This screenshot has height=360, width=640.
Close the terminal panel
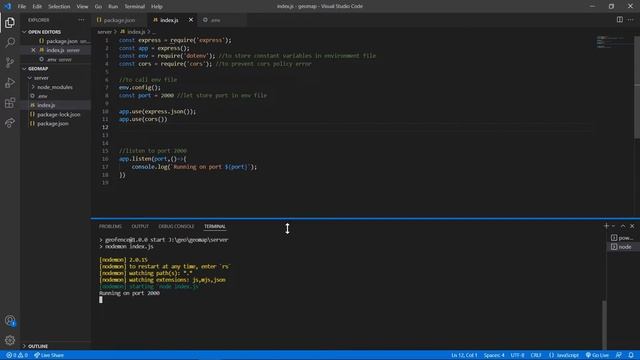(632, 226)
